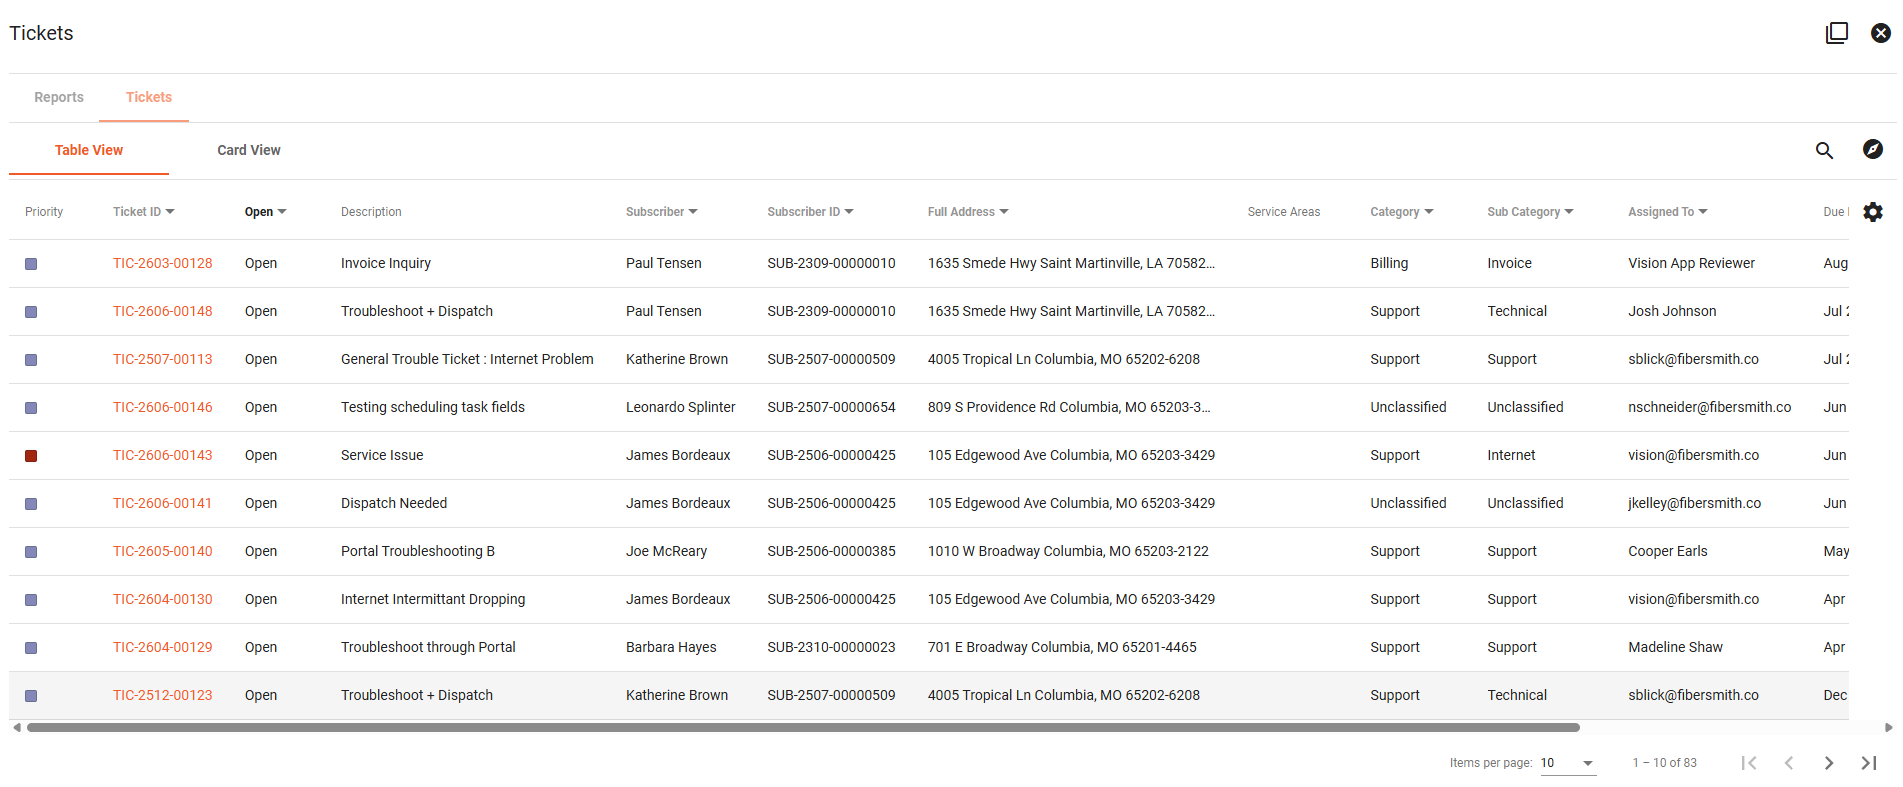Image resolution: width=1903 pixels, height=787 pixels.
Task: Click assignee 'Madeline Shaw'
Action: coord(1676,647)
